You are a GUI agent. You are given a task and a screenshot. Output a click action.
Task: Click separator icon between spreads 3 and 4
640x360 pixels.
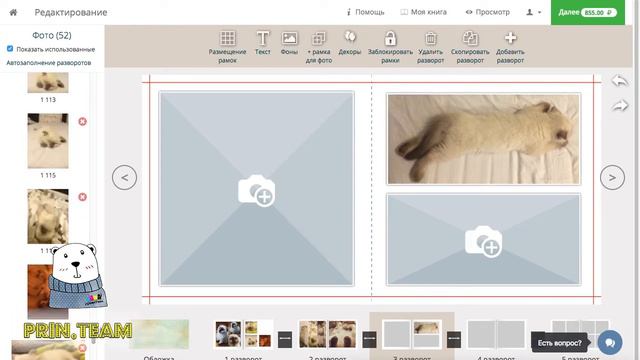point(454,339)
